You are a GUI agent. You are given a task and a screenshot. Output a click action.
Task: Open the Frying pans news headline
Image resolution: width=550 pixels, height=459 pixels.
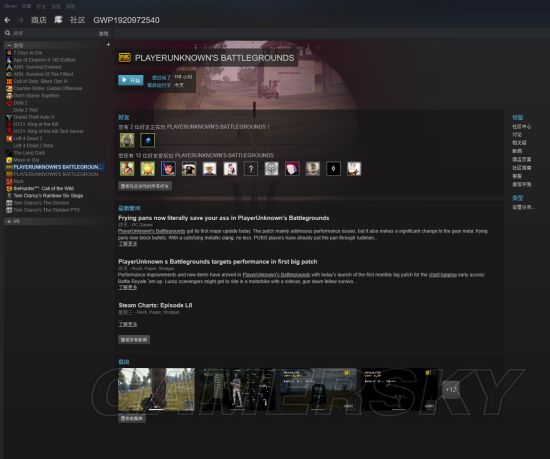[x=223, y=218]
